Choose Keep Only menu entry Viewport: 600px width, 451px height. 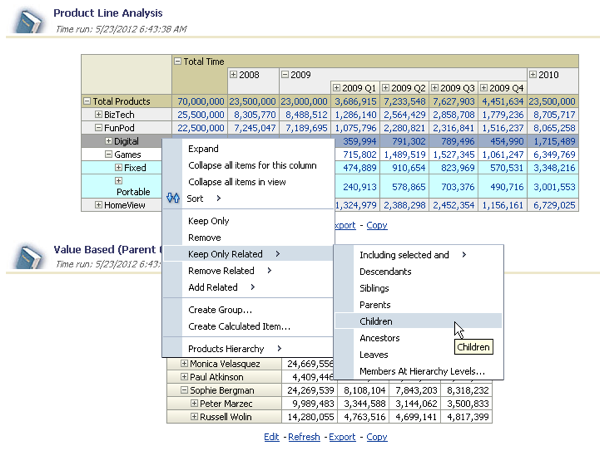tap(248, 221)
